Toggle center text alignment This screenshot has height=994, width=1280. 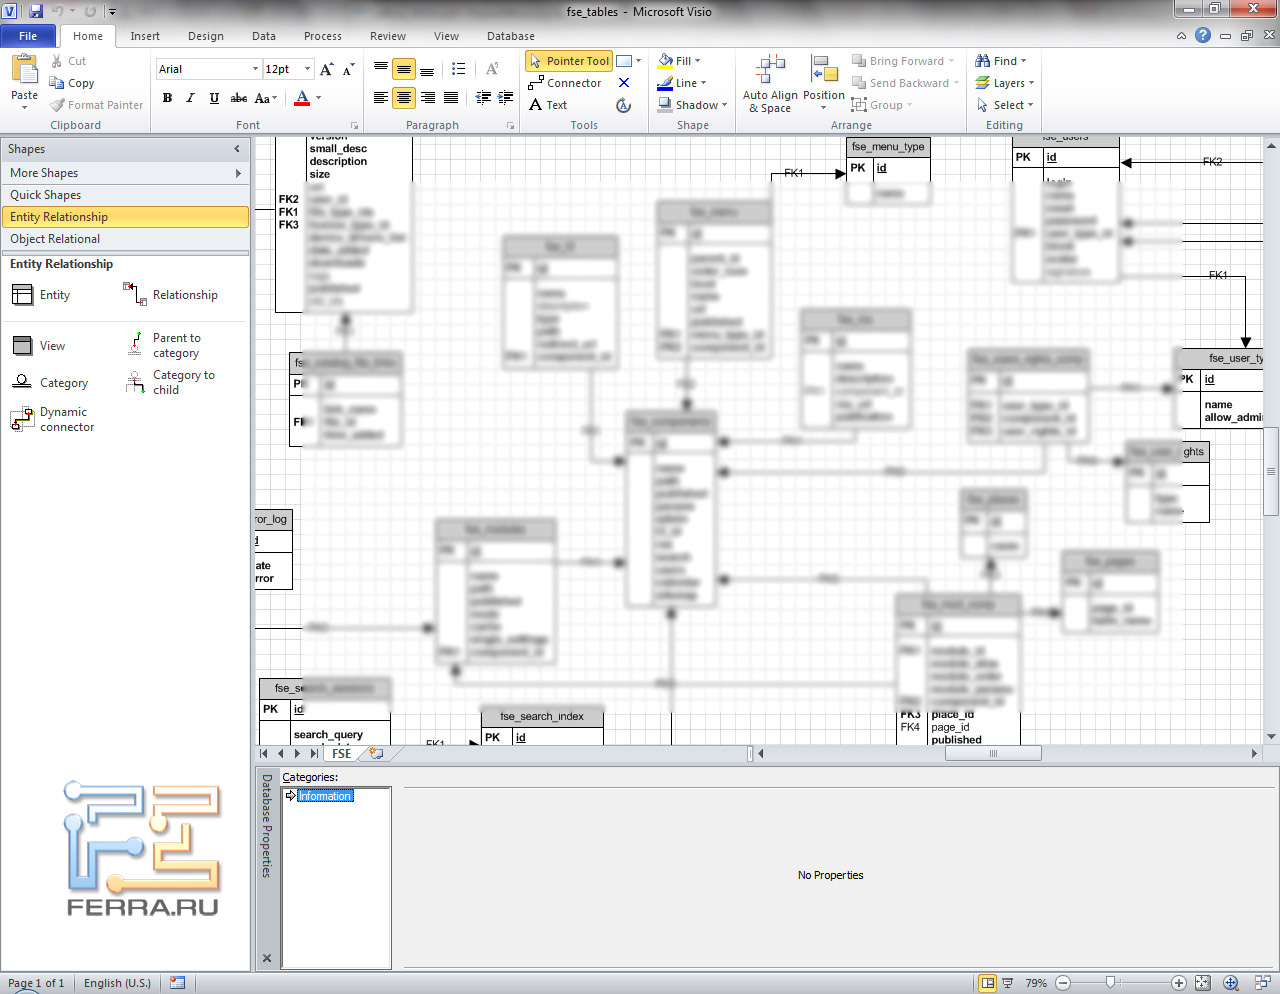[x=404, y=98]
